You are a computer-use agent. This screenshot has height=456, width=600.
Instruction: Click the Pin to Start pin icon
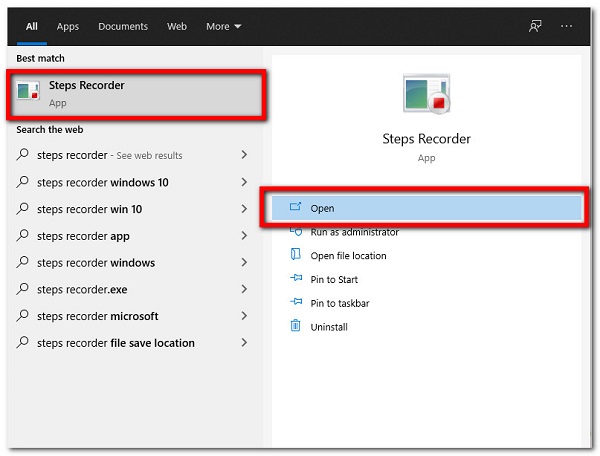click(x=296, y=278)
